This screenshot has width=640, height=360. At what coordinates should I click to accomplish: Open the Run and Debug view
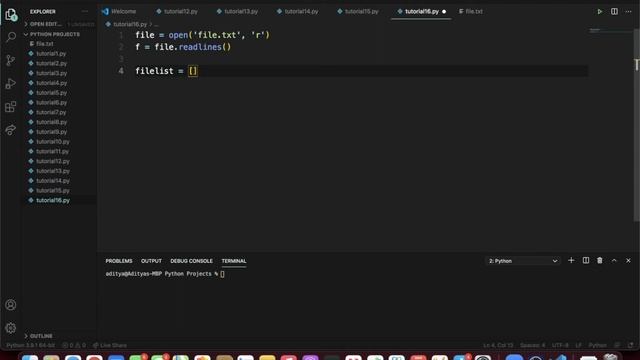click(x=11, y=84)
